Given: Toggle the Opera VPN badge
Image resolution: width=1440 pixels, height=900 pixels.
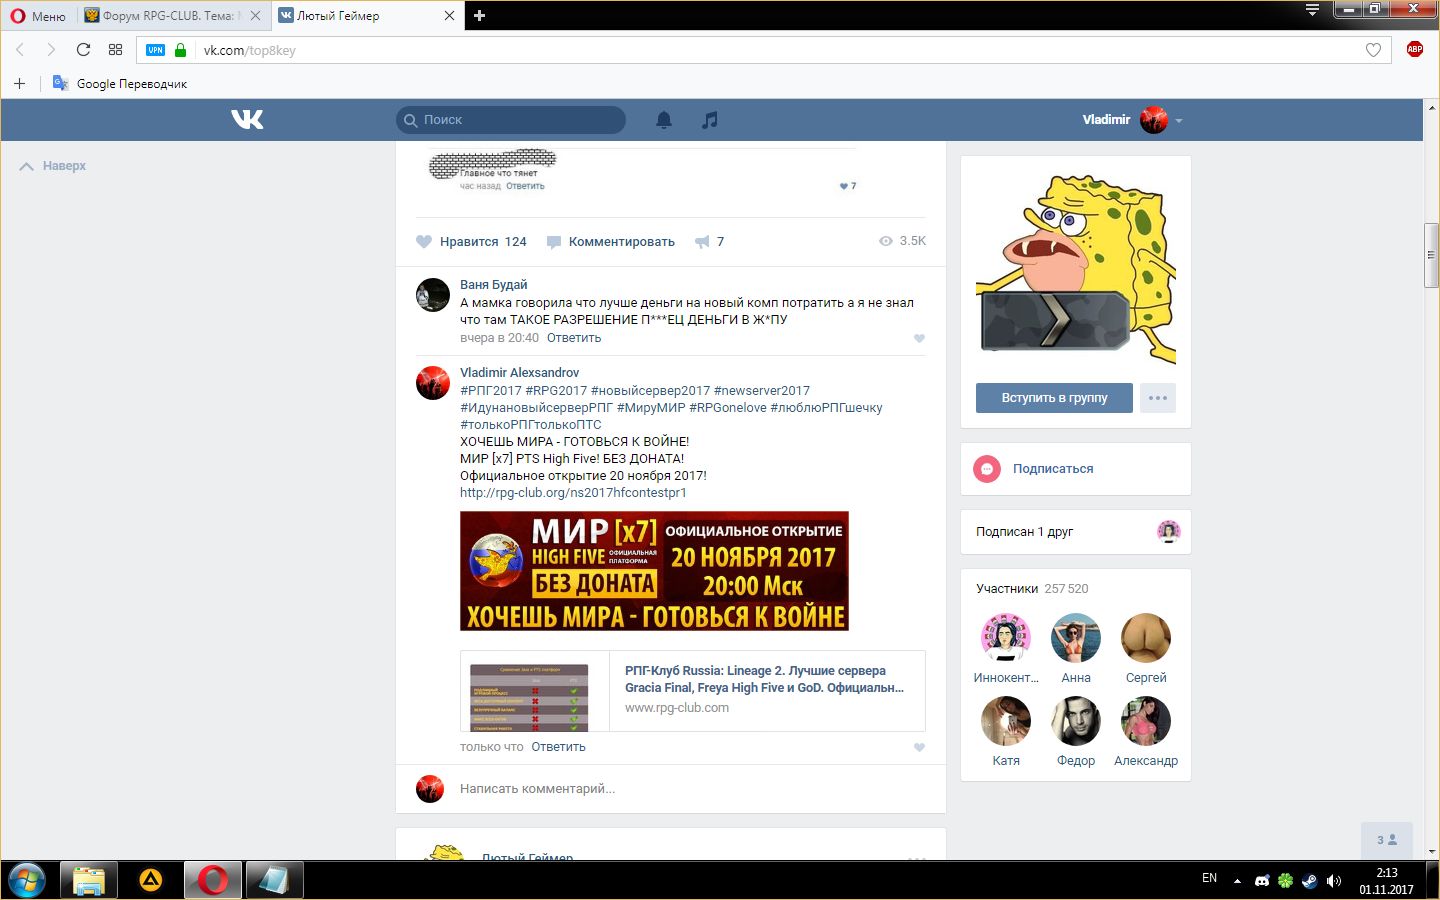Looking at the screenshot, I should (155, 50).
